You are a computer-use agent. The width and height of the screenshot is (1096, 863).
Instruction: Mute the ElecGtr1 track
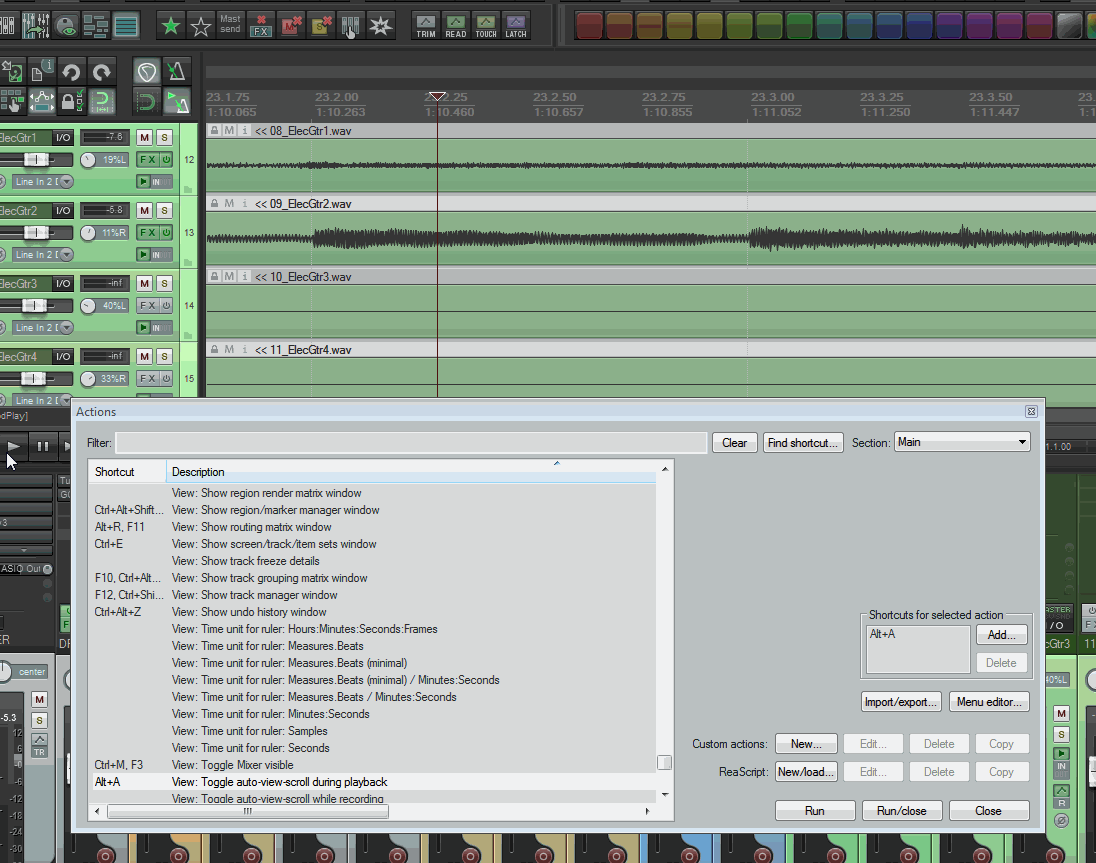click(144, 138)
